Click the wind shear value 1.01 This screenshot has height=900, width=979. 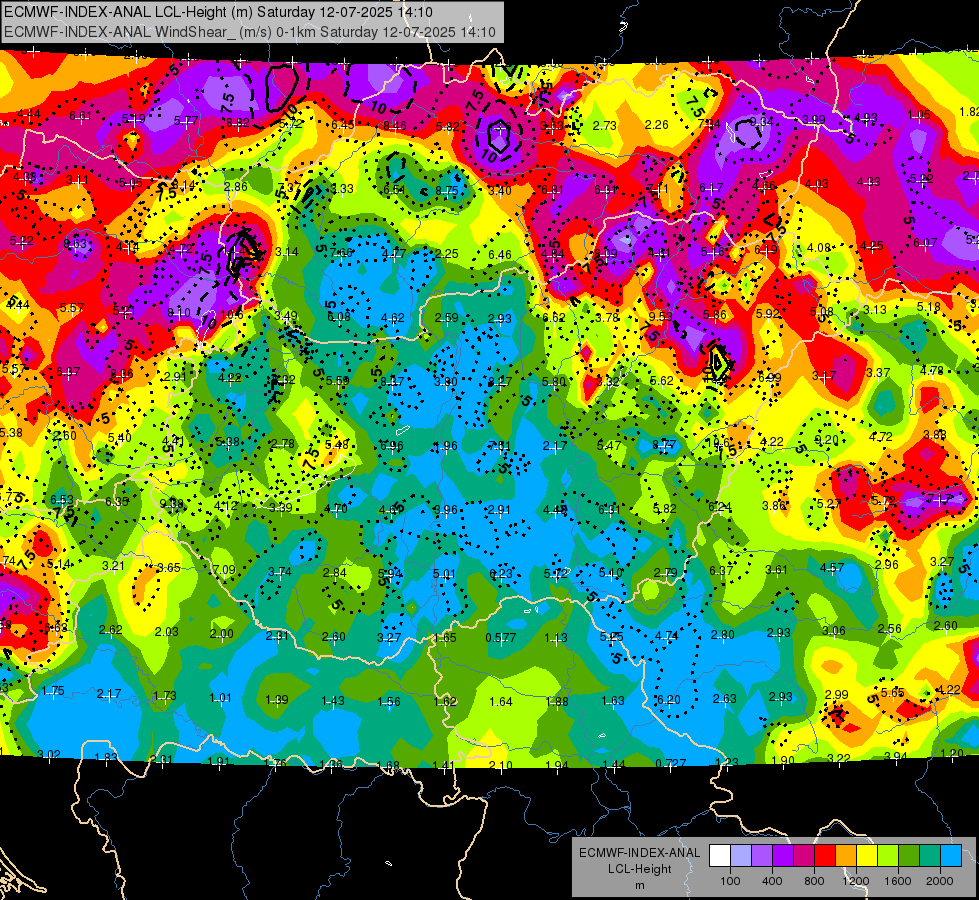221,698
